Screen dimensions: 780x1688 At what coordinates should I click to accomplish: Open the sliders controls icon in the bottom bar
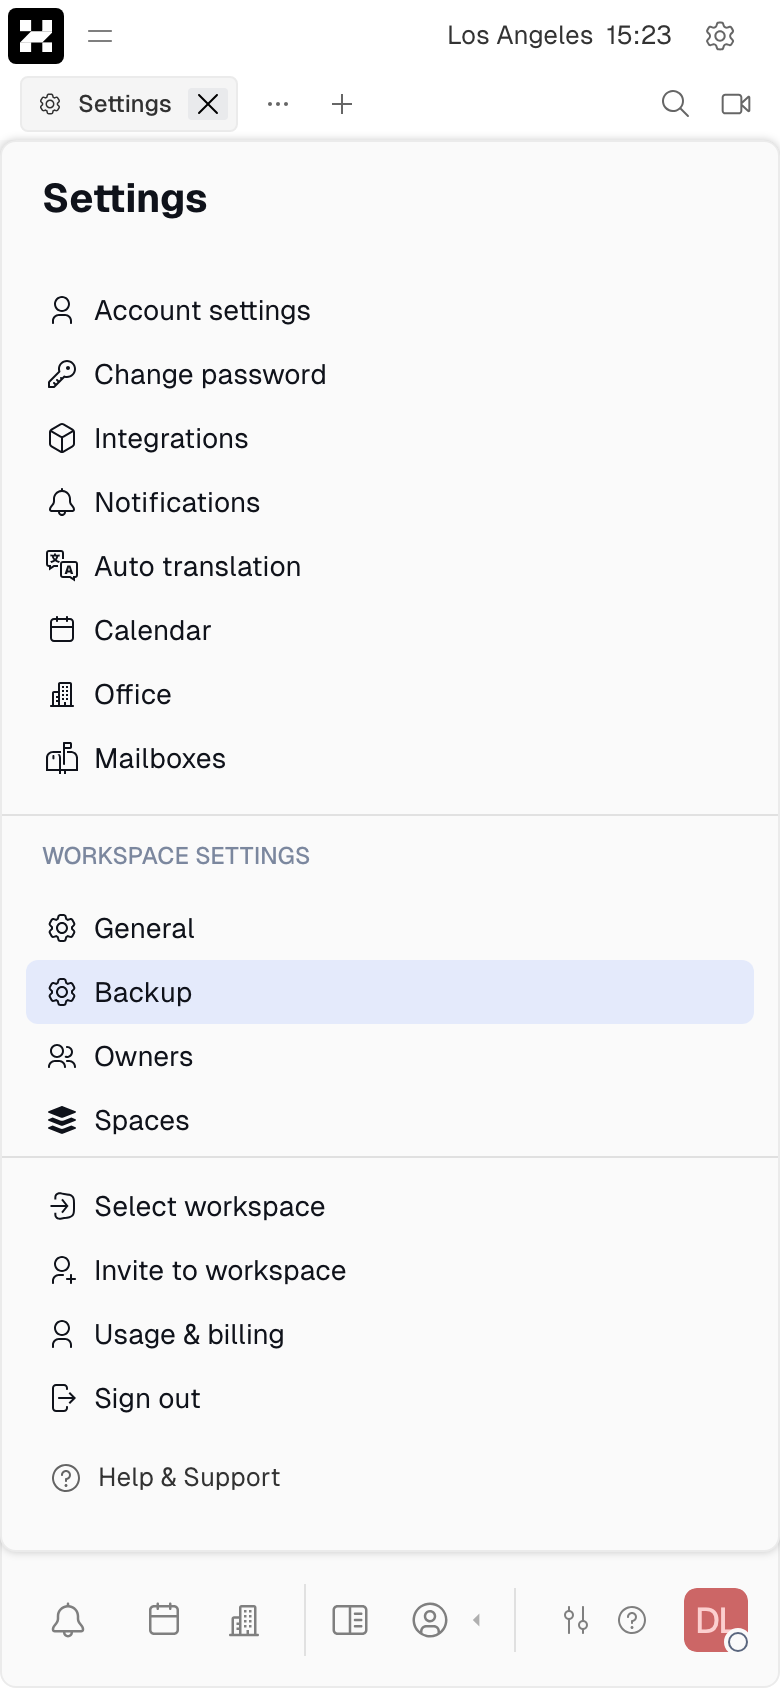(576, 1620)
